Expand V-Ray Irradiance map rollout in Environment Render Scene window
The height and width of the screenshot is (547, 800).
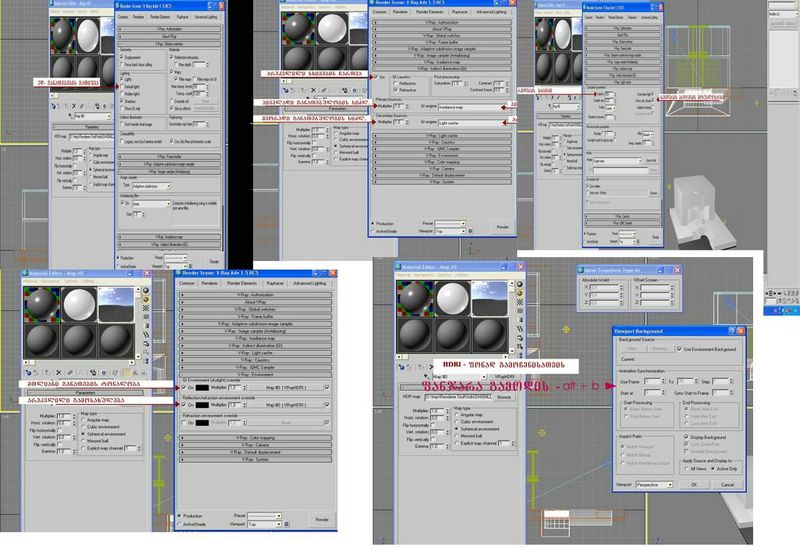click(x=255, y=338)
